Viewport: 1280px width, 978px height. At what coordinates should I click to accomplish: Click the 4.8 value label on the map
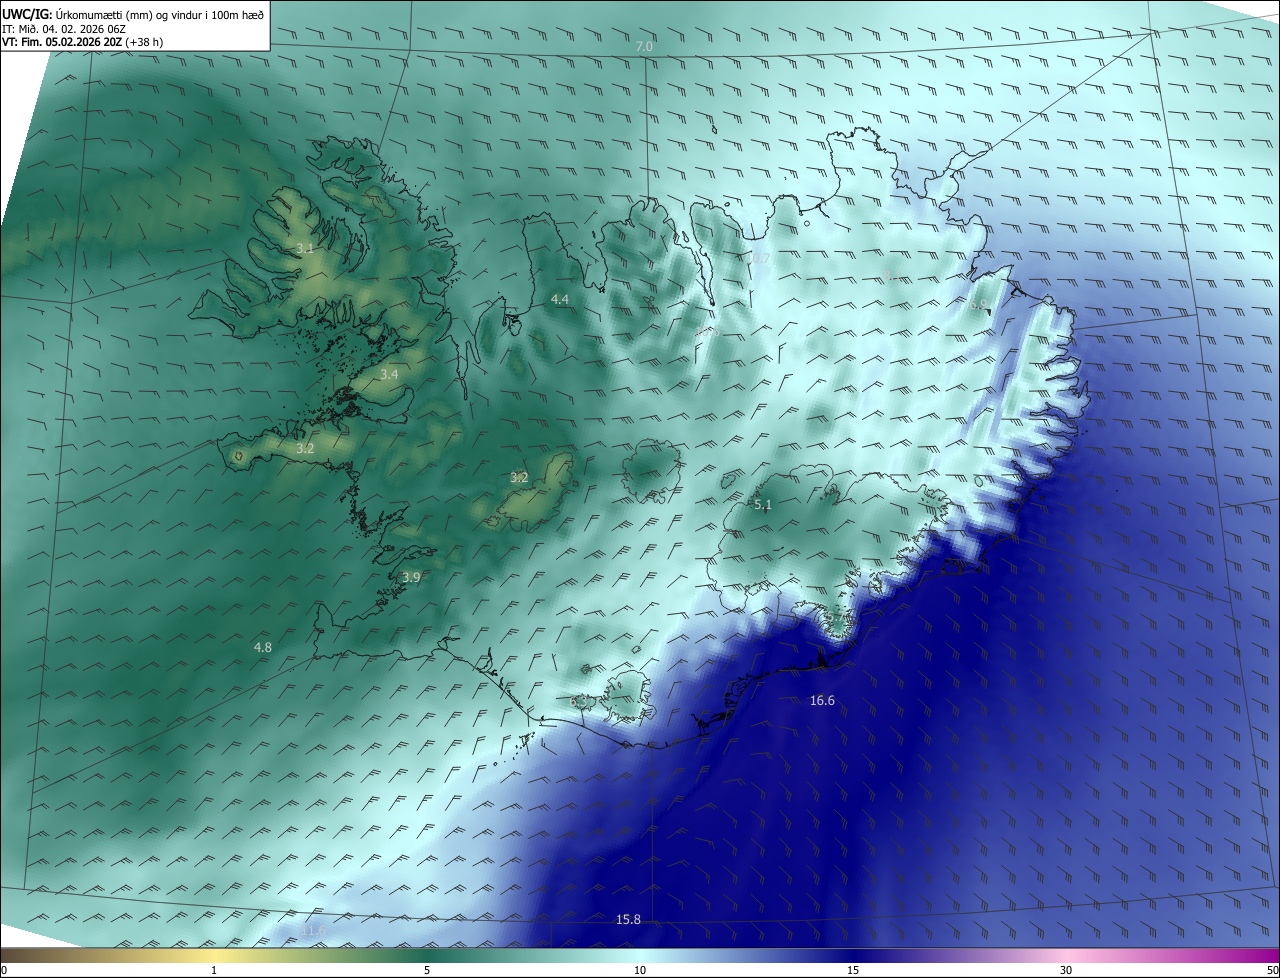[x=262, y=648]
